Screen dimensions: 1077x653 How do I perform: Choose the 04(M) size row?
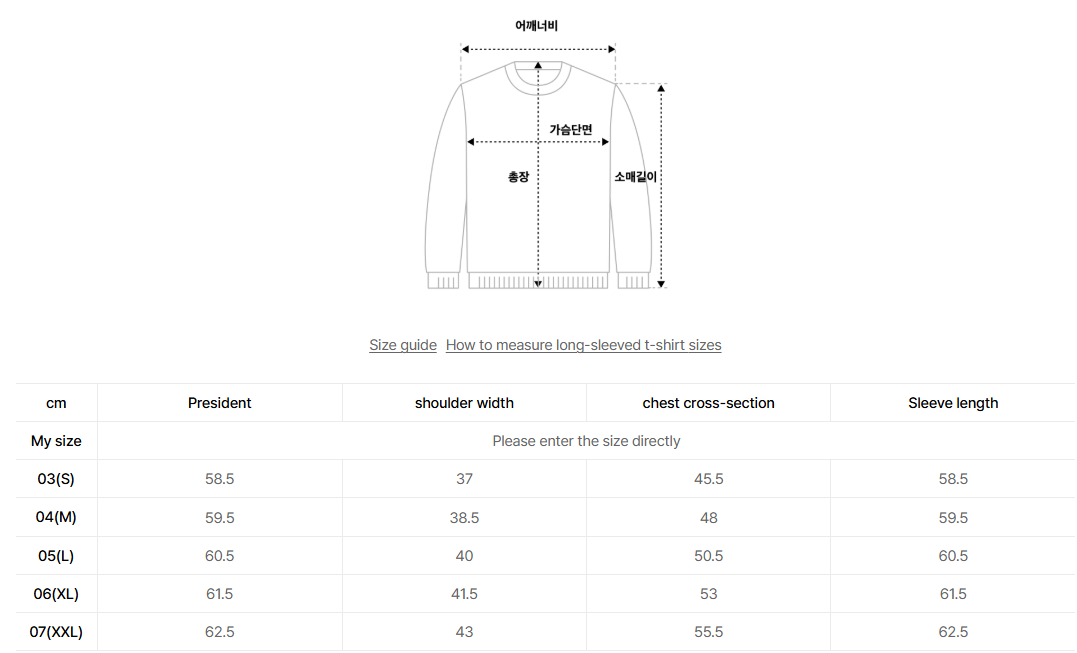pyautogui.click(x=56, y=518)
